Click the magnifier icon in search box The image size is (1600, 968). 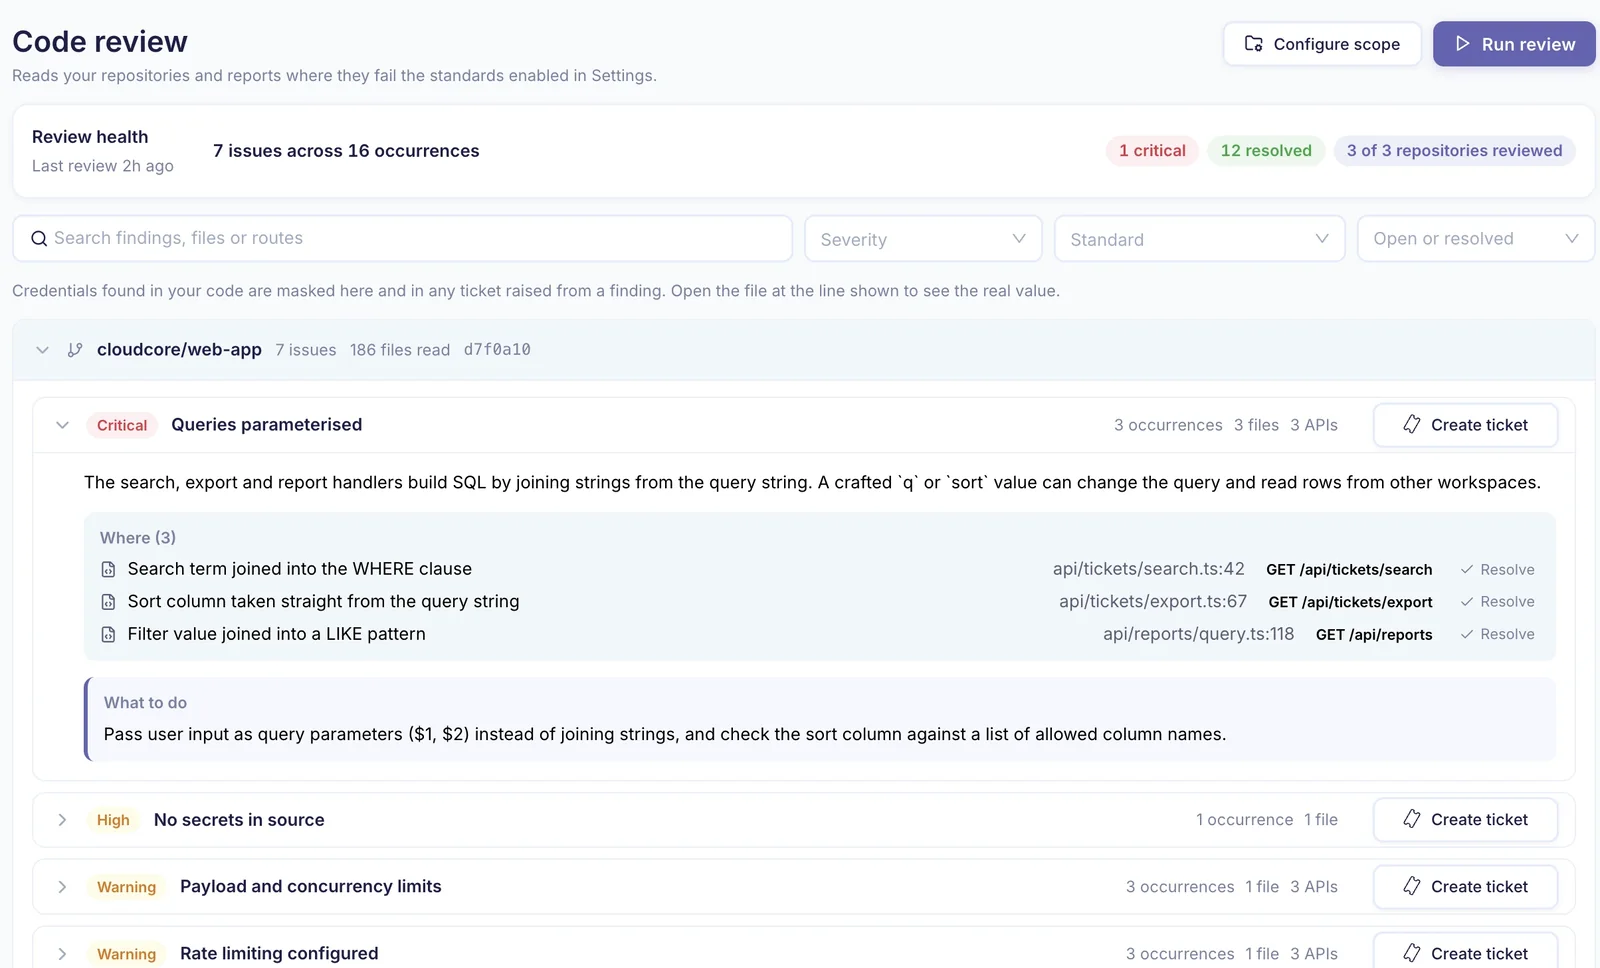click(39, 238)
